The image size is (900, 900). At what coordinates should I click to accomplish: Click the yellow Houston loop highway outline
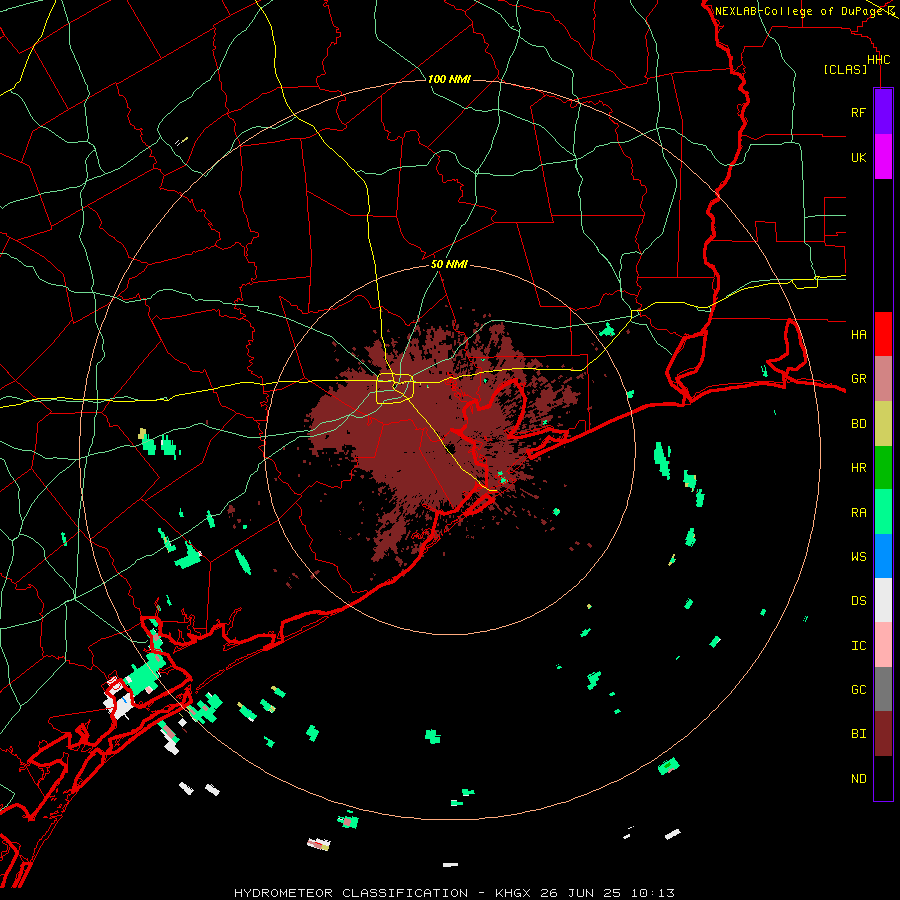click(395, 389)
